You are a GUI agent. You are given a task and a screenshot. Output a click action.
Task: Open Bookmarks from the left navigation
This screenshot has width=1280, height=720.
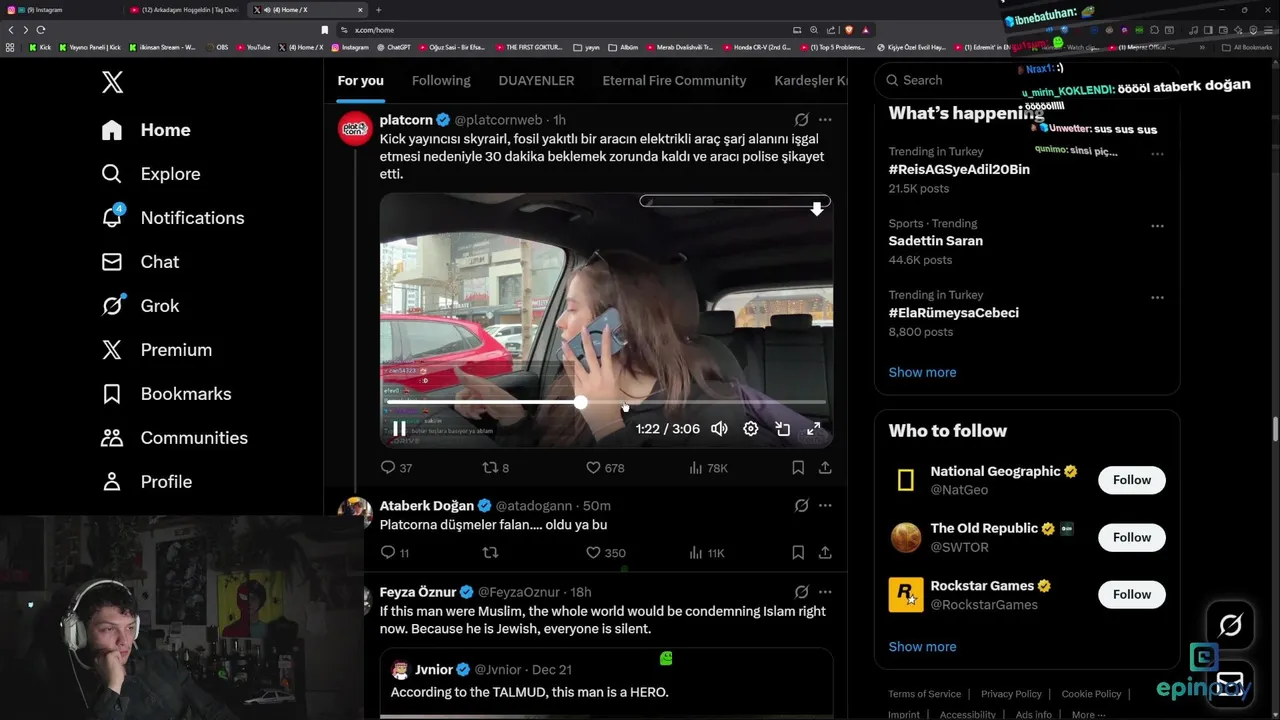click(x=166, y=394)
